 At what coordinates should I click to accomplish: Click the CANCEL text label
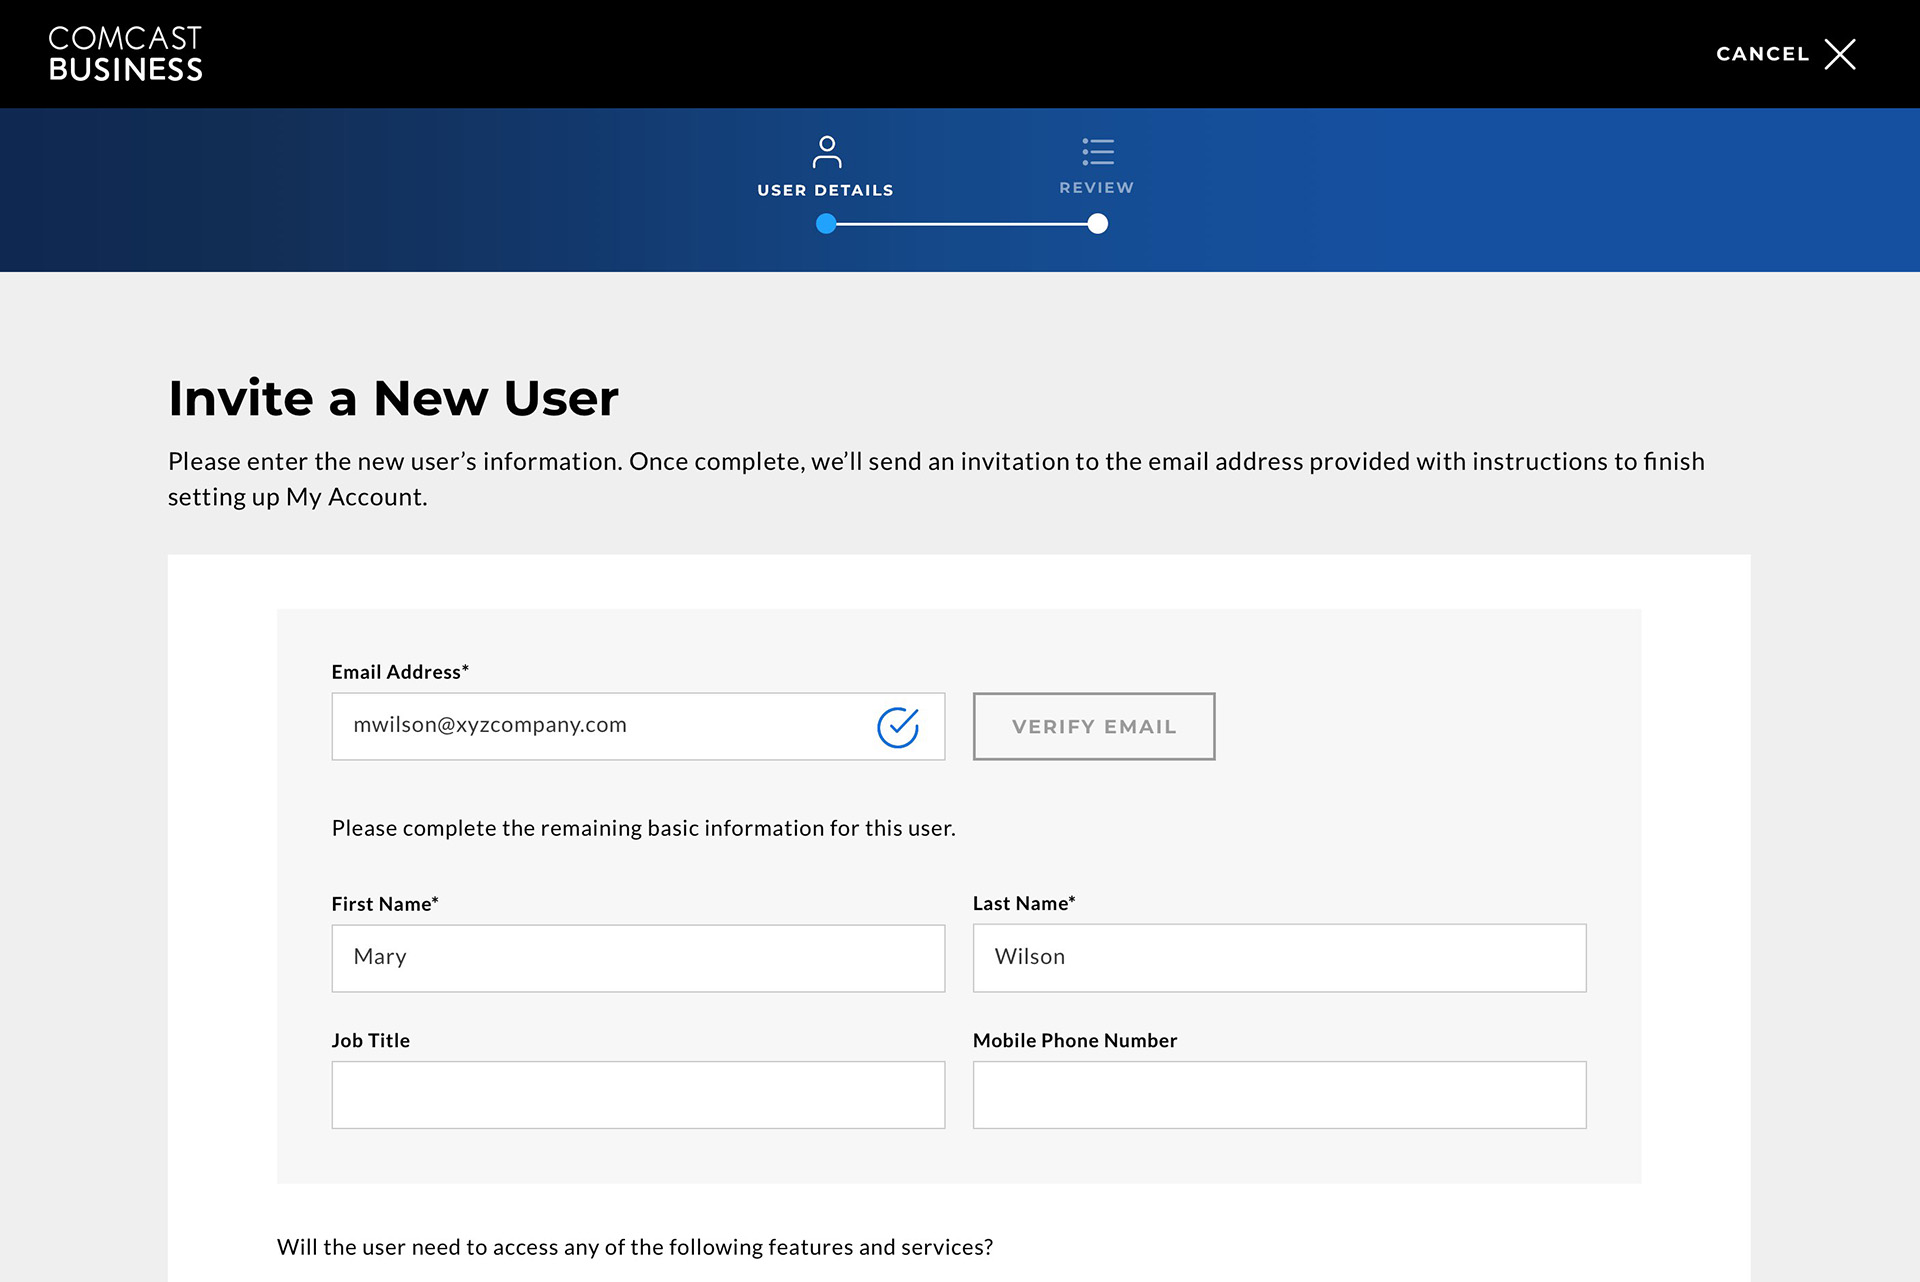(x=1762, y=54)
